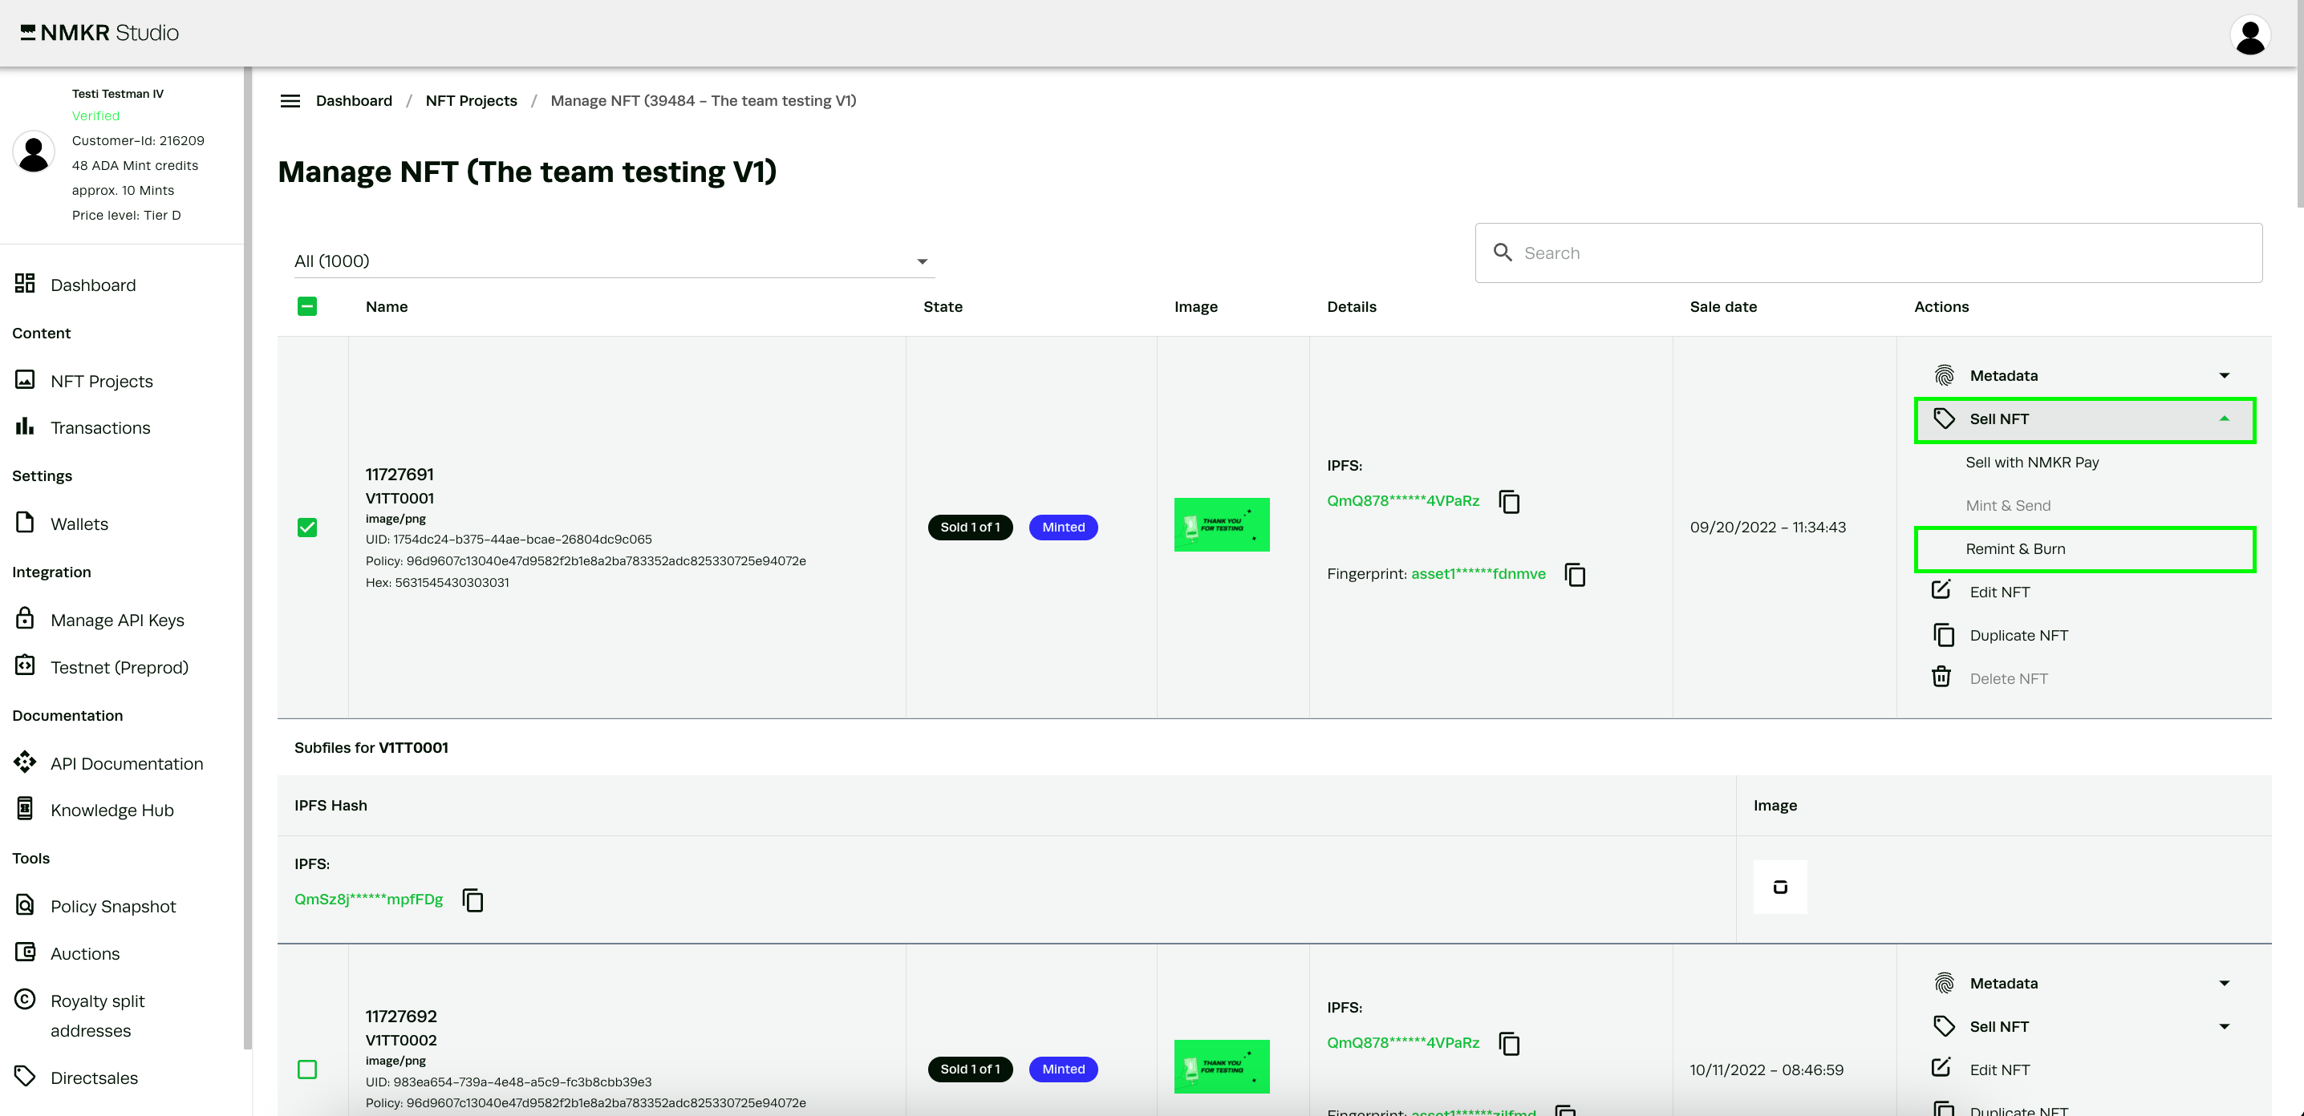Open the All (1000) filter dropdown
Image resolution: width=2304 pixels, height=1116 pixels.
612,261
